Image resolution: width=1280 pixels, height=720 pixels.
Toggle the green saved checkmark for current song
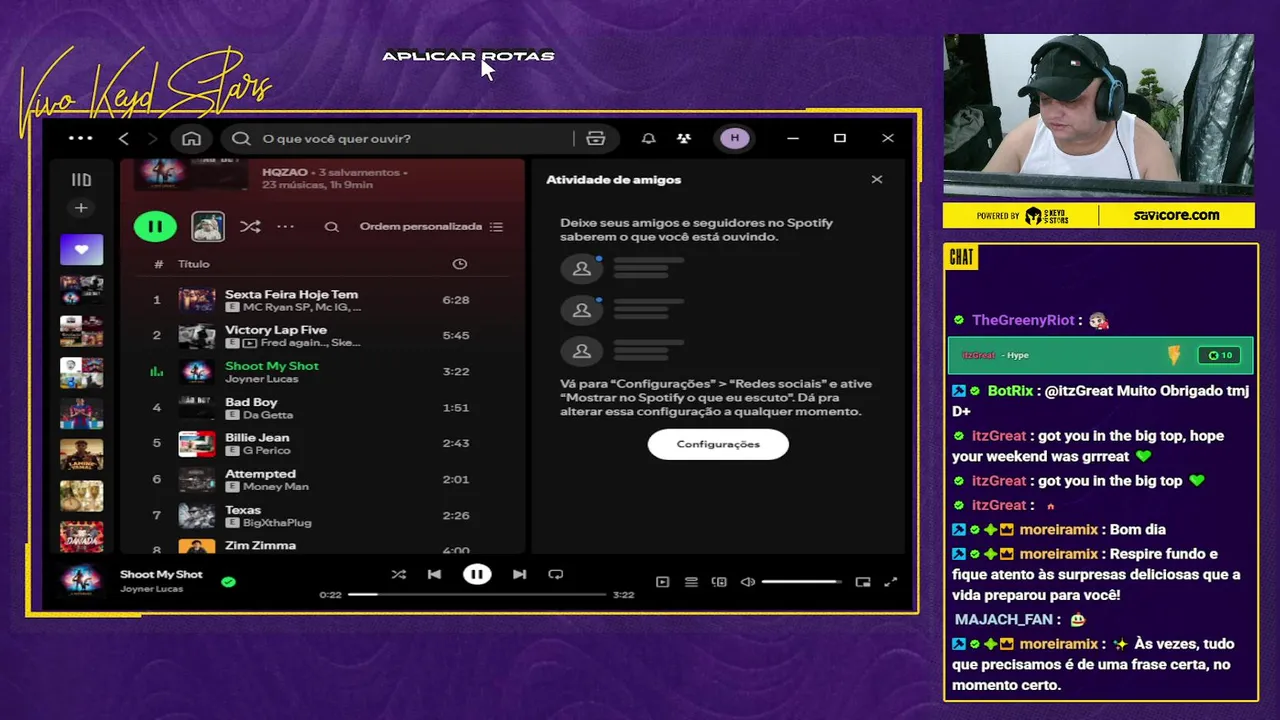pyautogui.click(x=228, y=581)
